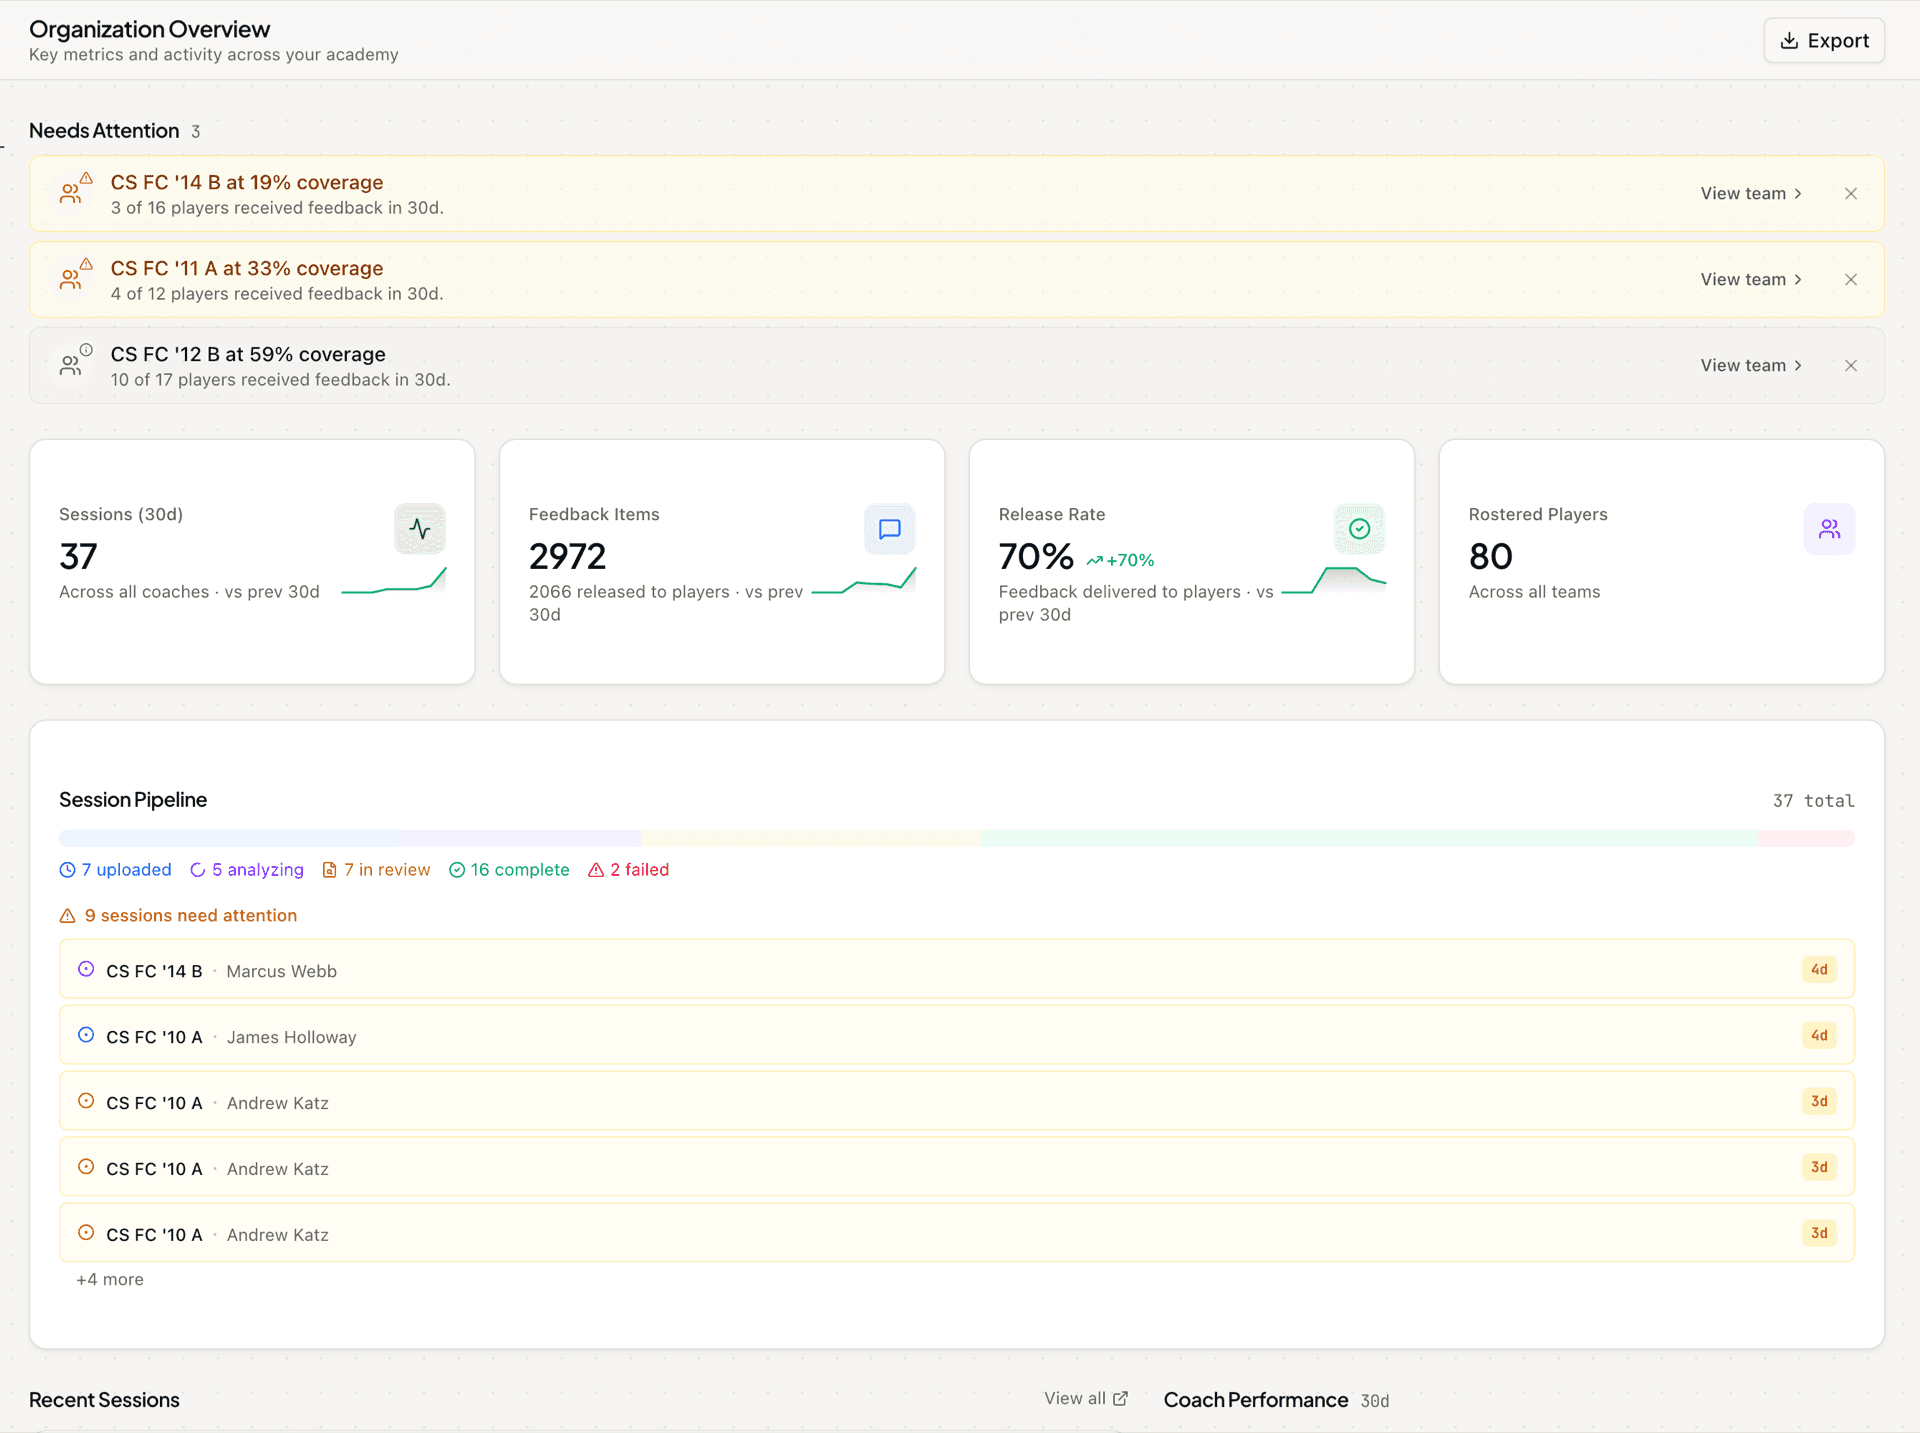Click the uploaded segment of the pipeline bar
This screenshot has width=1920, height=1433.
point(228,838)
